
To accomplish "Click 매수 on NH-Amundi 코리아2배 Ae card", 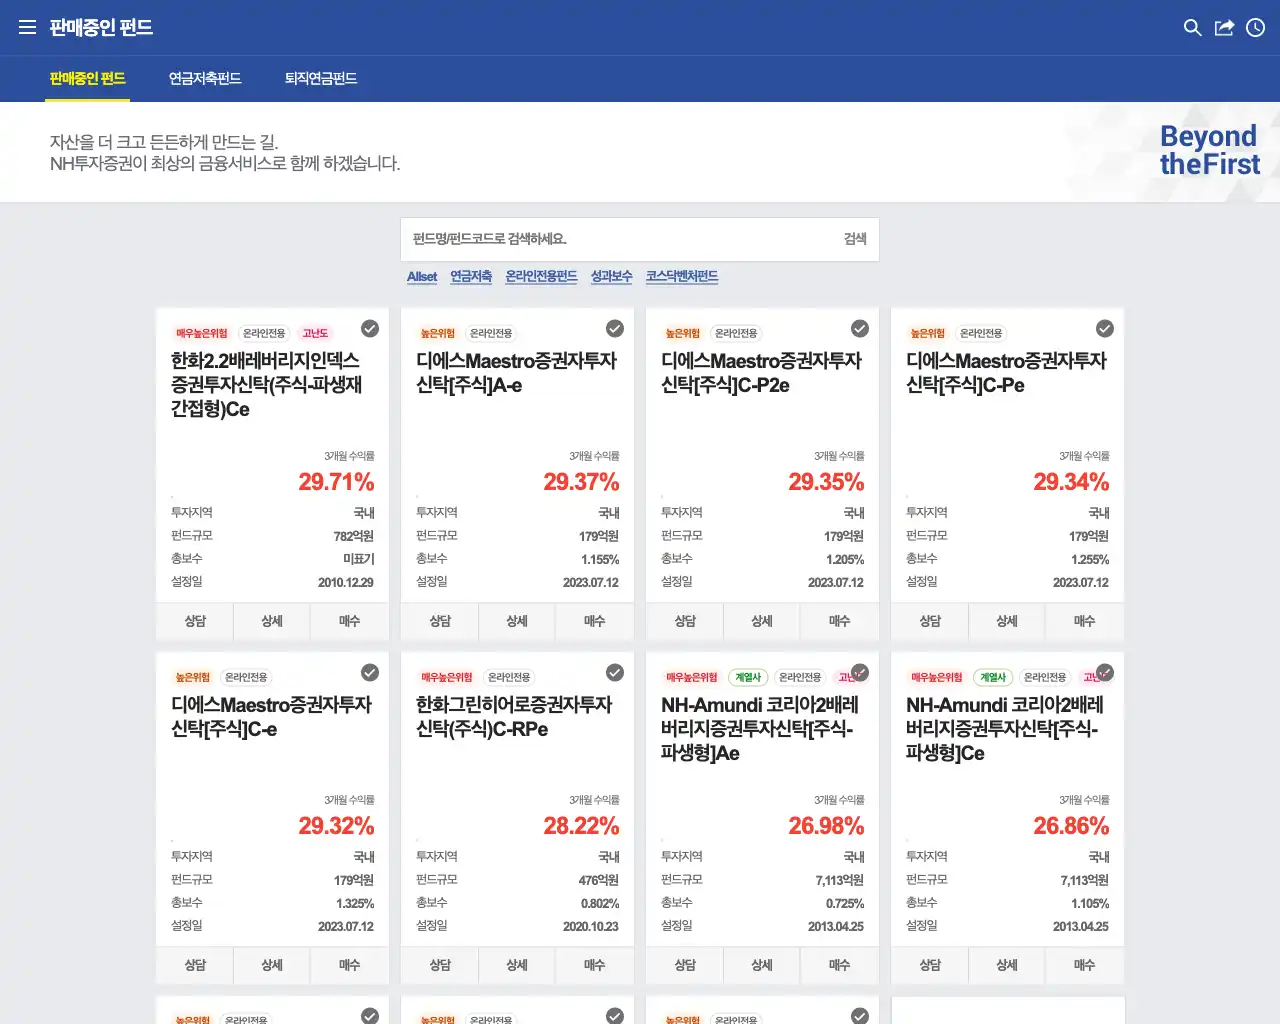I will (x=839, y=965).
